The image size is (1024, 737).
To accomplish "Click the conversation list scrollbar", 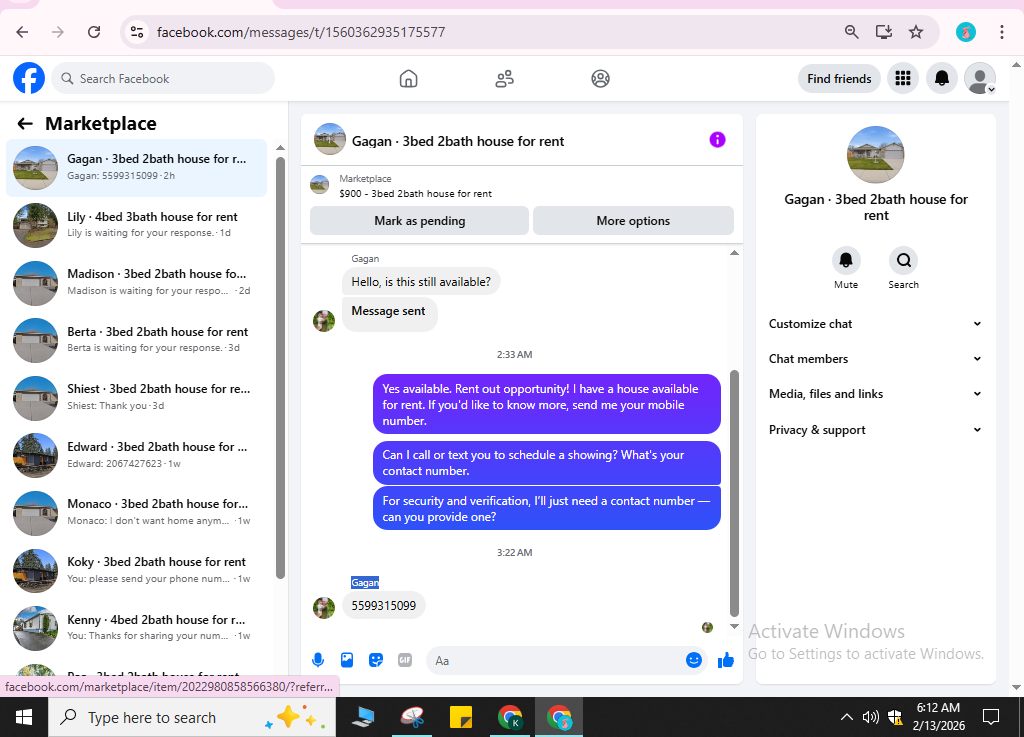I will (280, 368).
